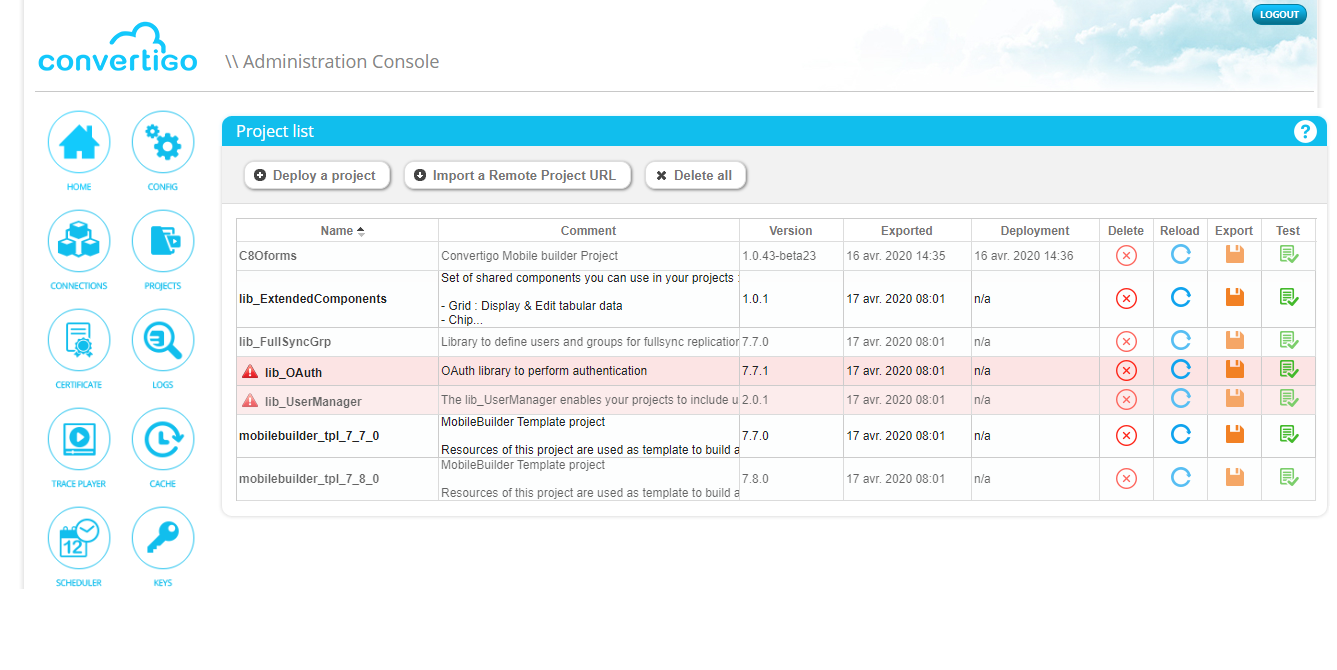Image resolution: width=1337 pixels, height=670 pixels.
Task: Click the Convertigo logo
Action: (x=117, y=48)
